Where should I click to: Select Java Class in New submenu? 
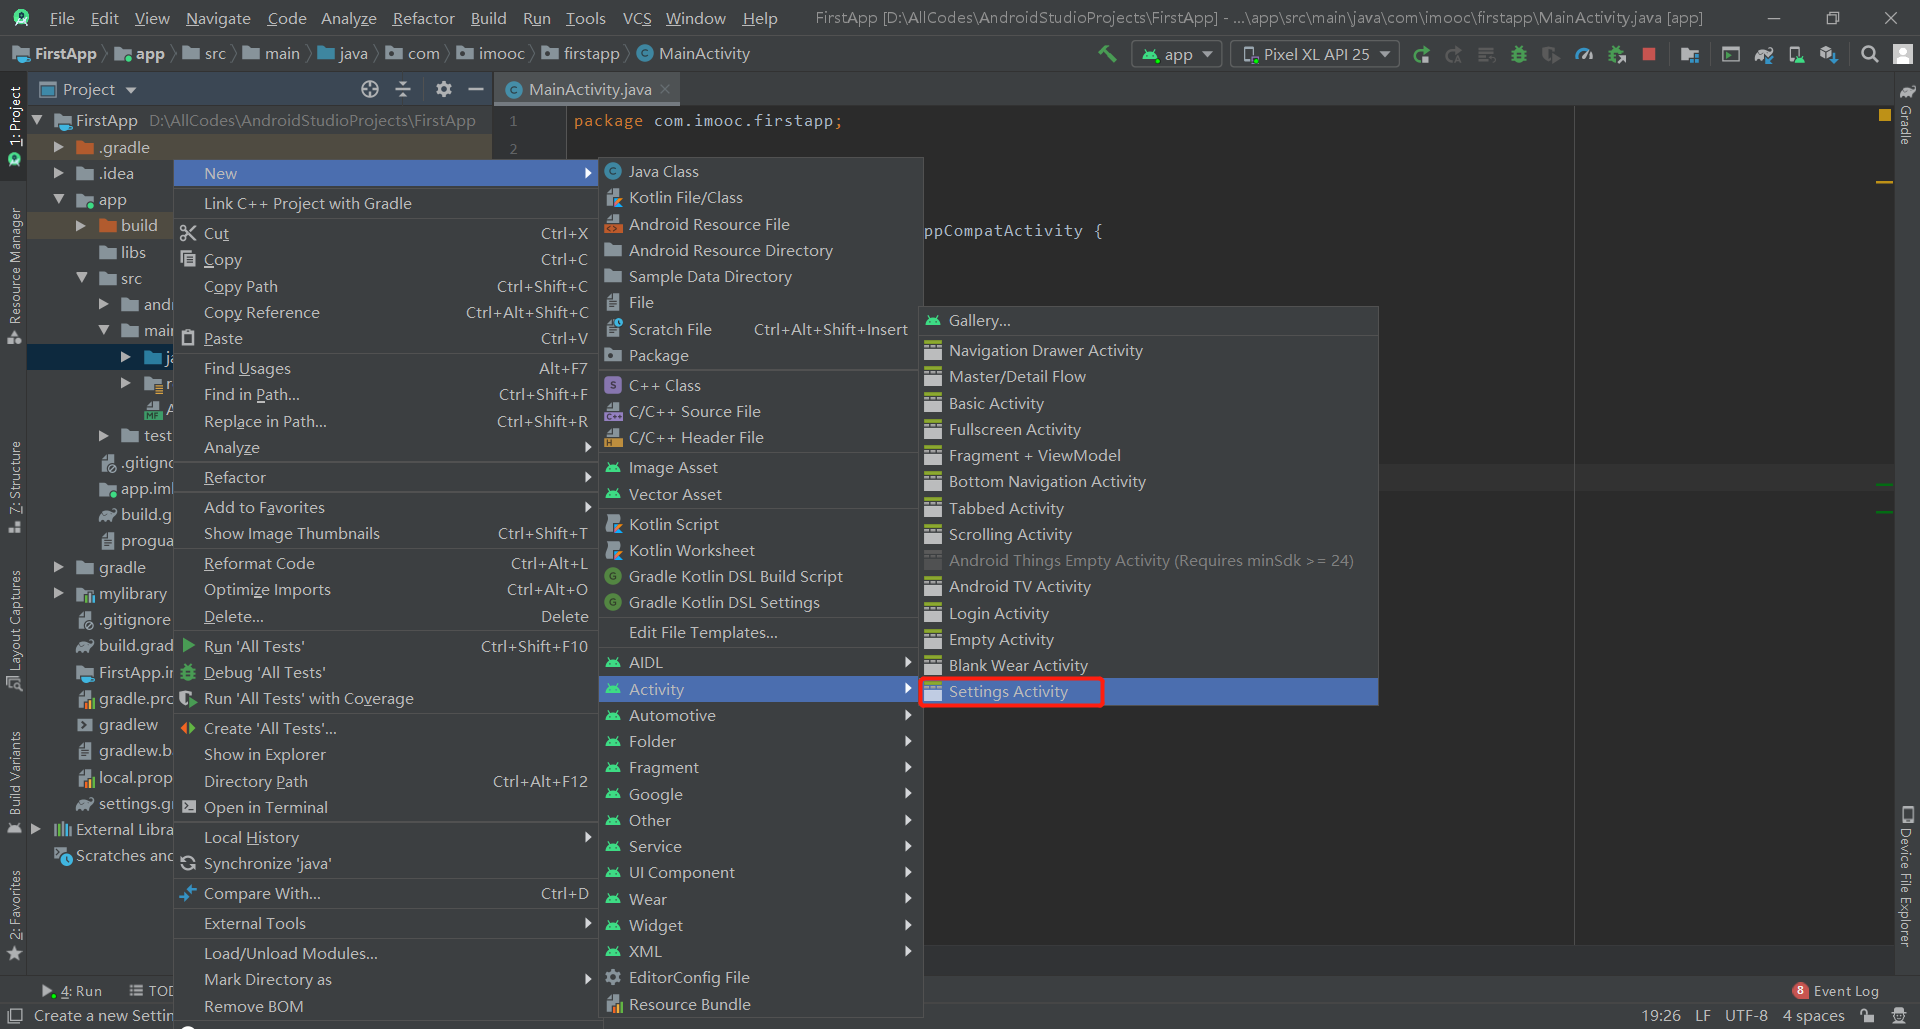760,171
